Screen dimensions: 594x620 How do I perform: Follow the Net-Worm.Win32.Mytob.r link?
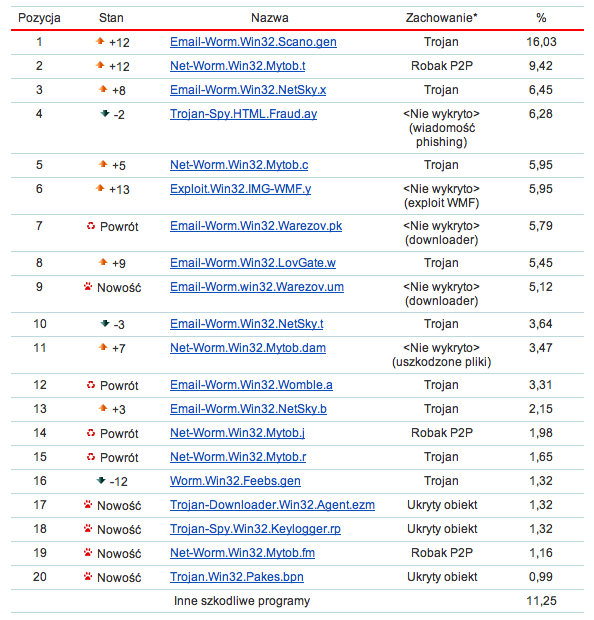238,457
